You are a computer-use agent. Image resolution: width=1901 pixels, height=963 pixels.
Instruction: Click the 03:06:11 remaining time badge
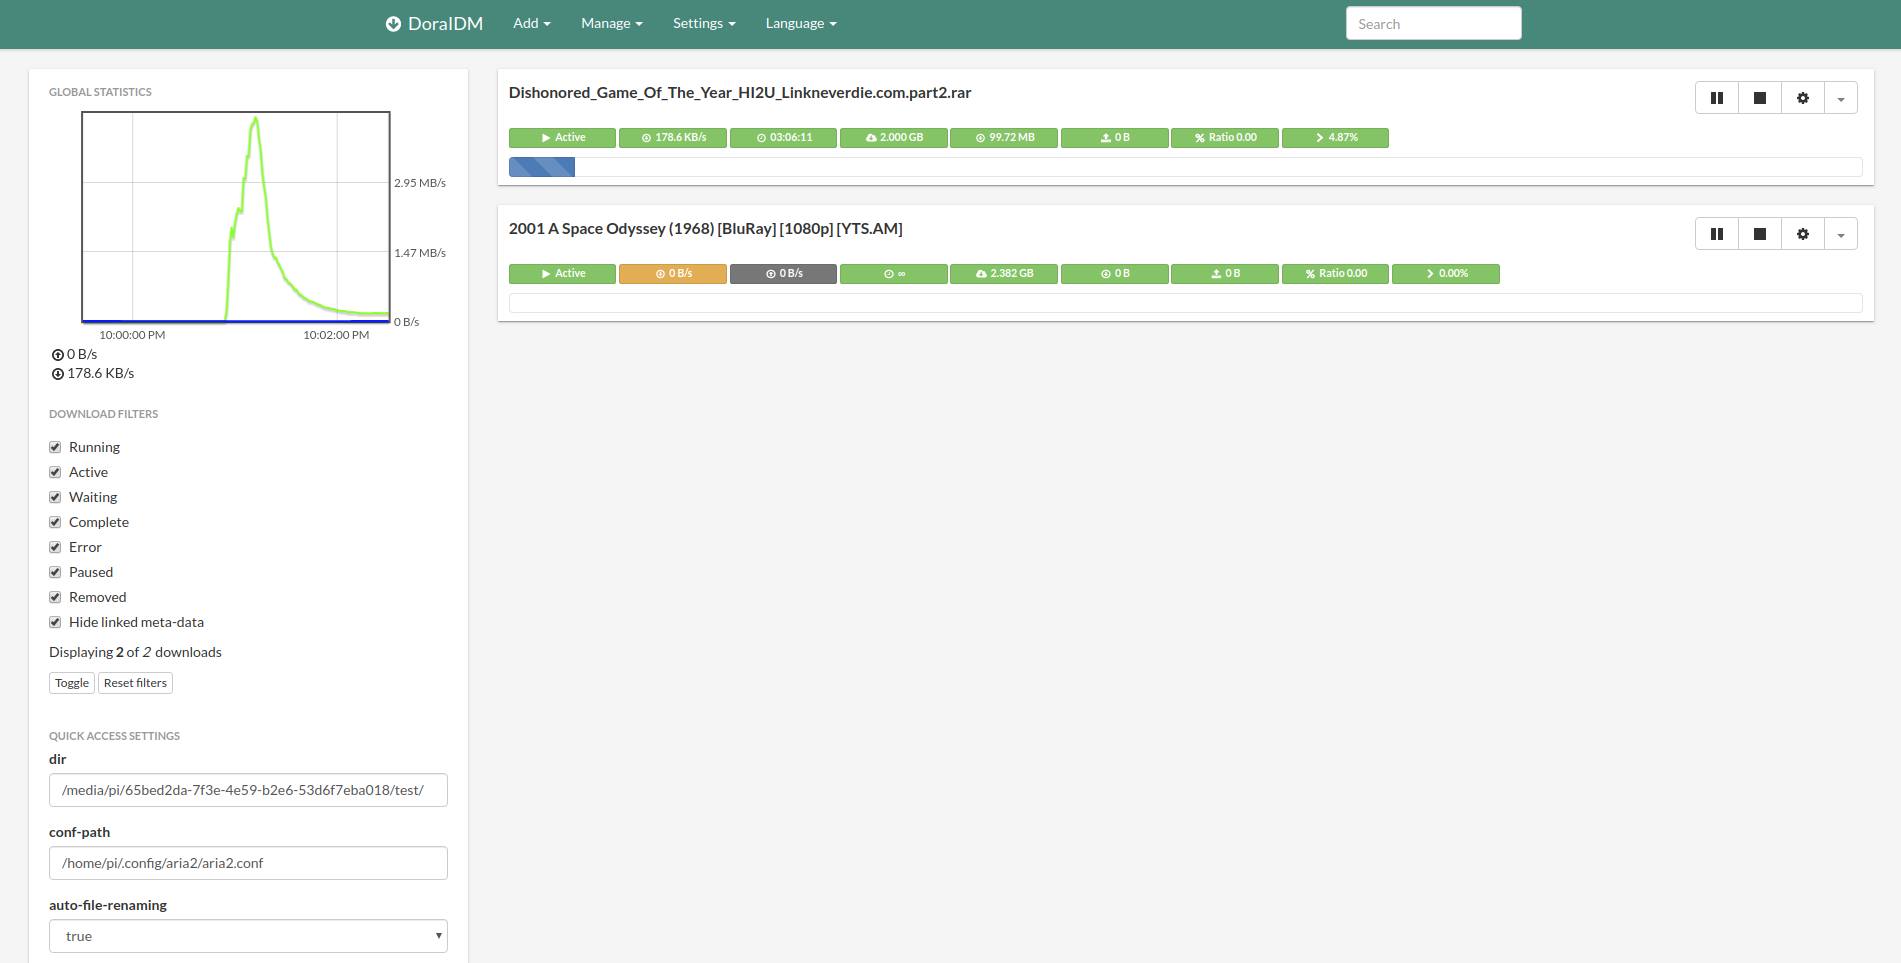(783, 138)
